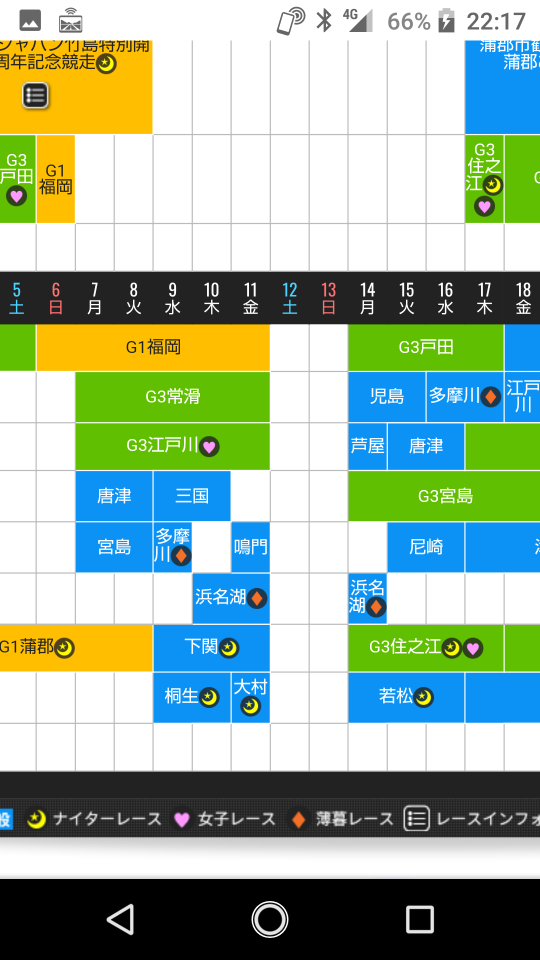The width and height of the screenshot is (540, 960).
Task: Tap the race info list icon
Action: [x=36, y=96]
